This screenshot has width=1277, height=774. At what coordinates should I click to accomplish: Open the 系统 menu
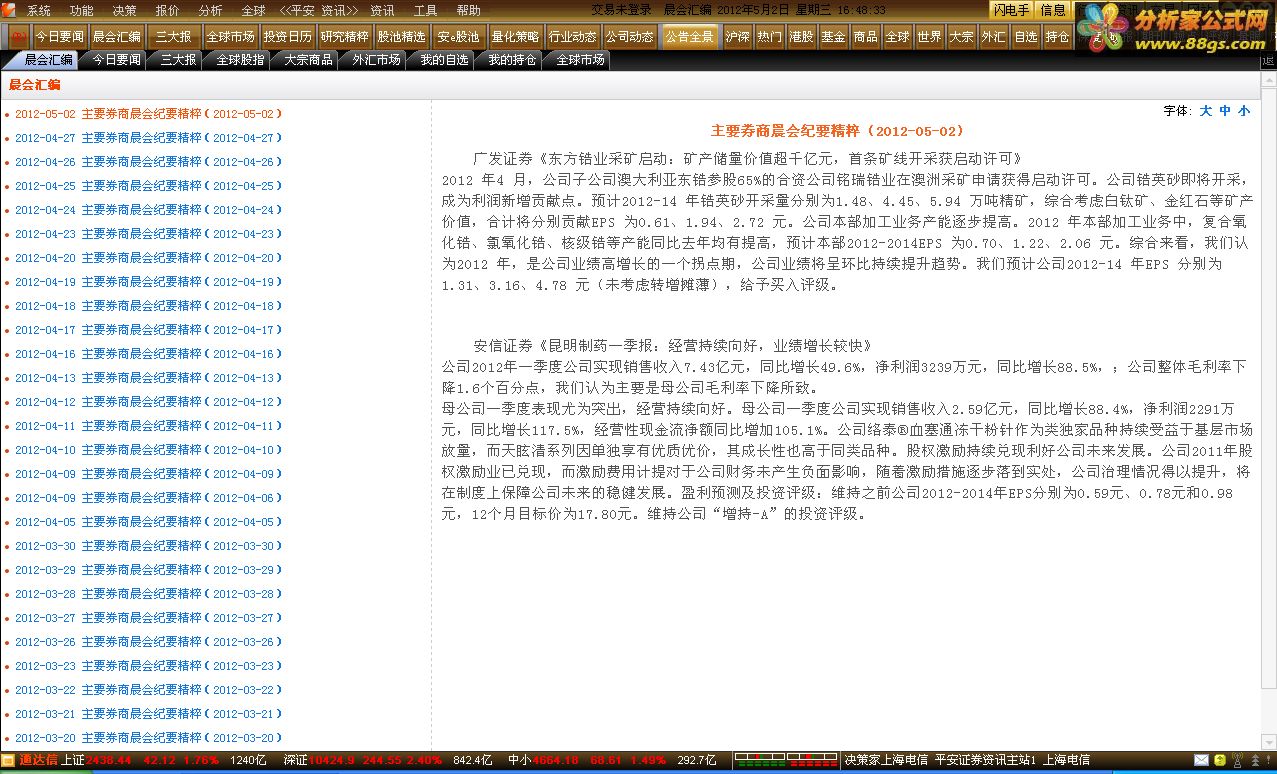pyautogui.click(x=39, y=10)
